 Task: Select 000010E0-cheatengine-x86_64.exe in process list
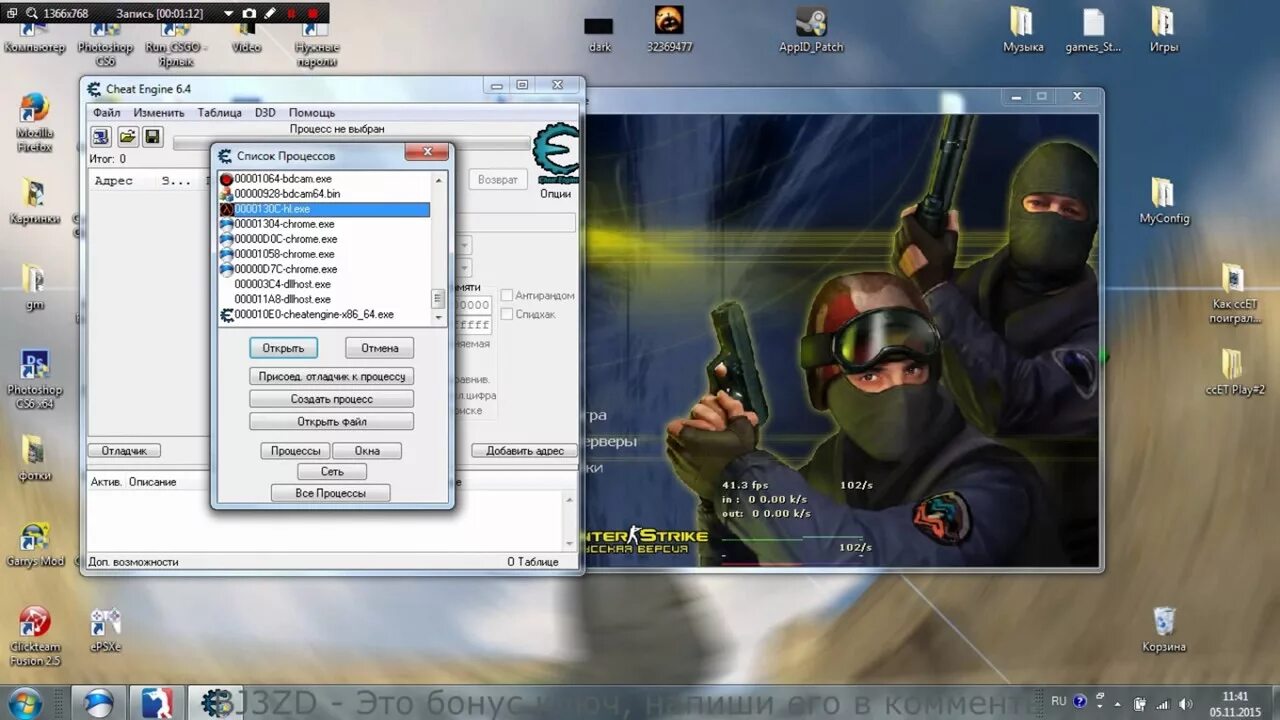tap(325, 314)
